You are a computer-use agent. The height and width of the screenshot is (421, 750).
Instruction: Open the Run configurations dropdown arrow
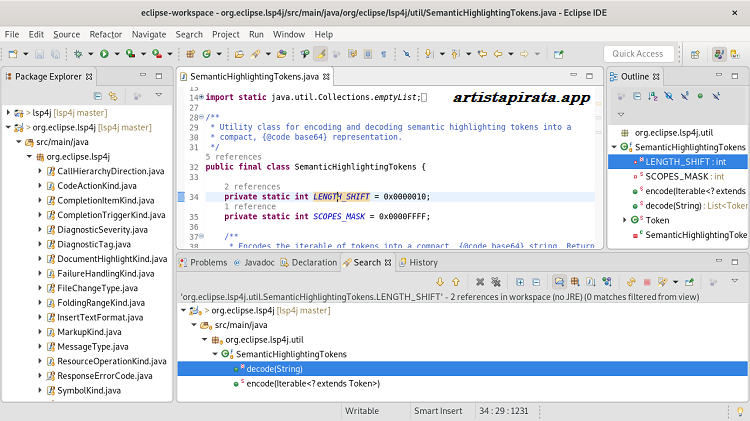click(116, 54)
